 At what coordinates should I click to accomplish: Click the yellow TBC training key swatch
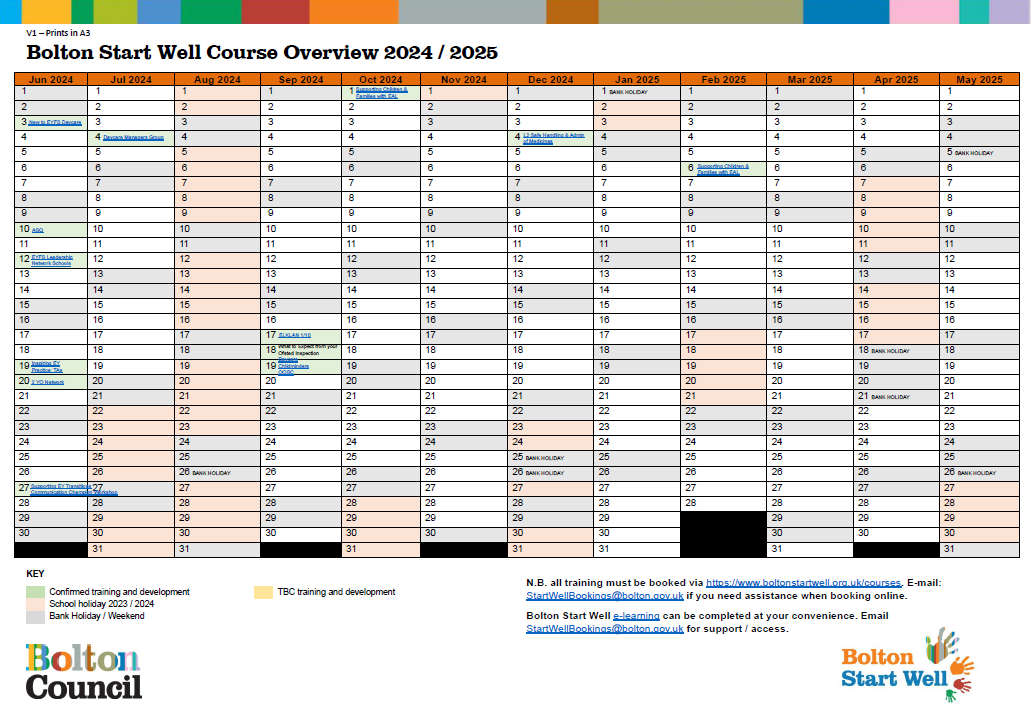264,592
